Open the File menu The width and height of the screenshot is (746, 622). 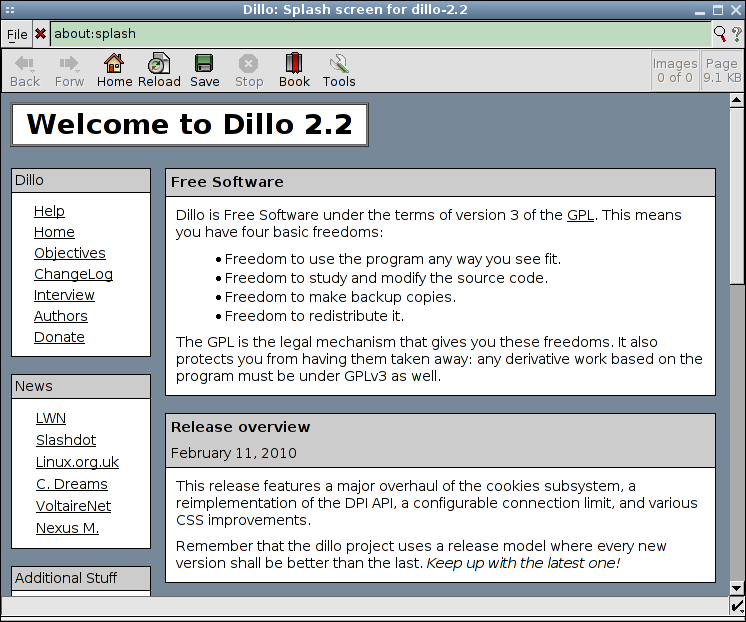click(x=17, y=34)
